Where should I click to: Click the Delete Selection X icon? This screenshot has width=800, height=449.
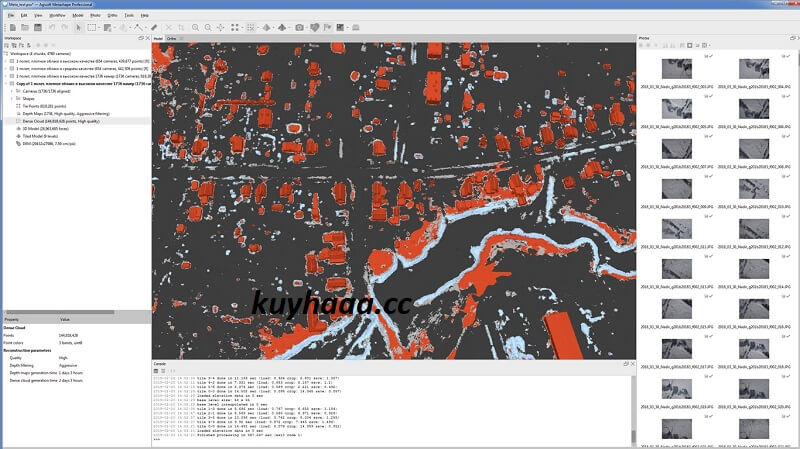(x=168, y=28)
